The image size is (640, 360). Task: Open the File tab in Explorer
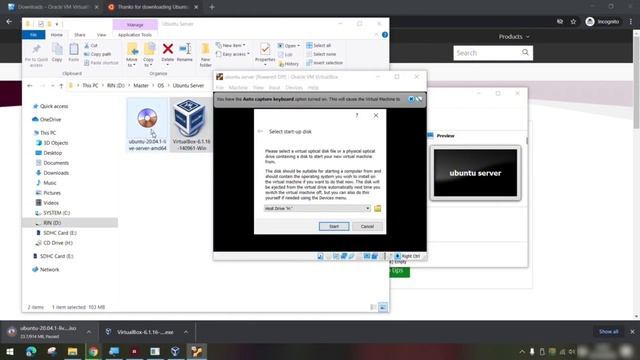tap(33, 35)
